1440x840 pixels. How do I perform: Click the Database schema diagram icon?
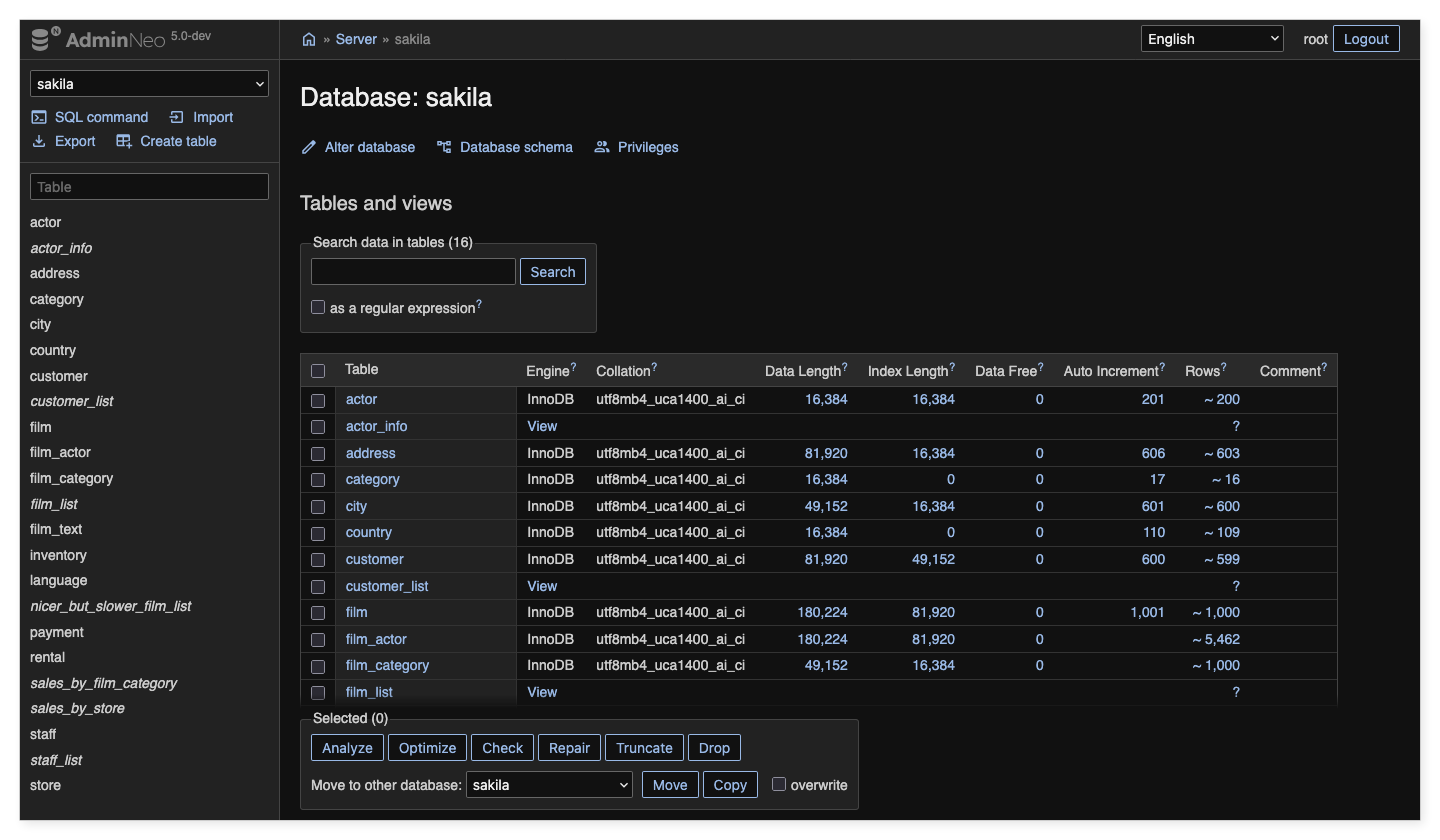point(444,147)
